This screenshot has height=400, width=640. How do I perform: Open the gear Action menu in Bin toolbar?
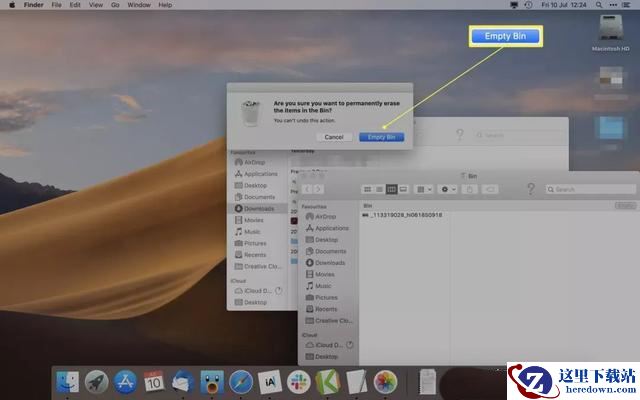coord(448,189)
